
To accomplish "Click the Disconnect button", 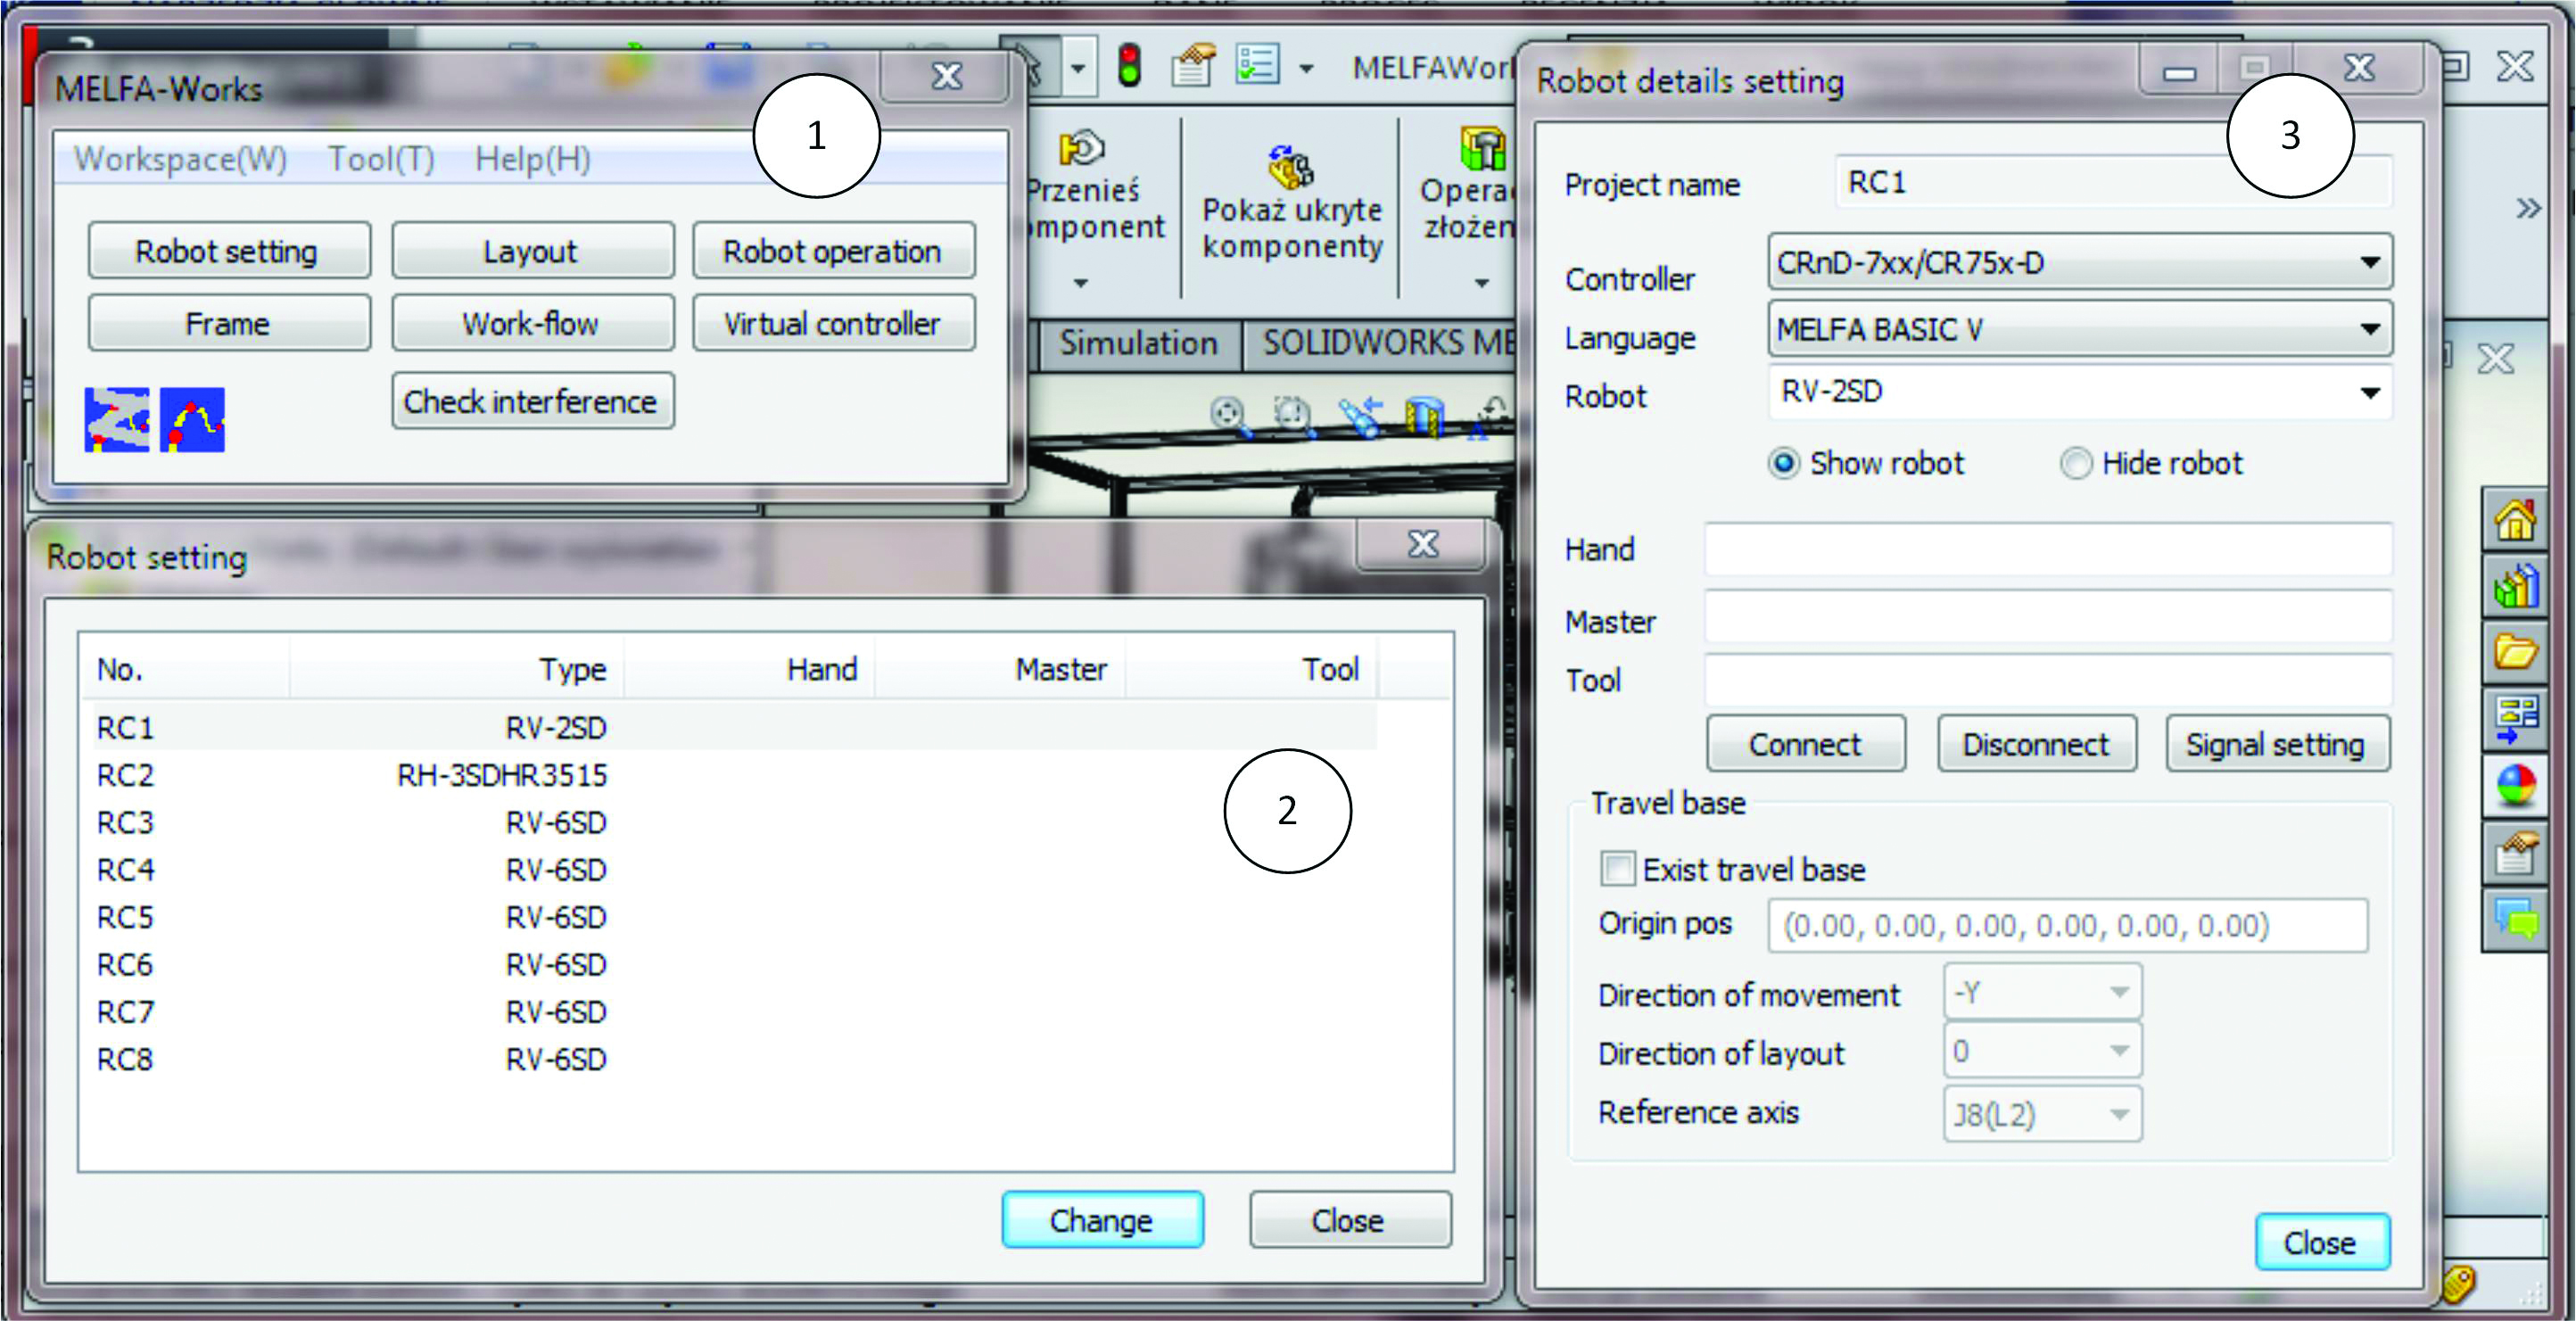I will tap(2036, 744).
